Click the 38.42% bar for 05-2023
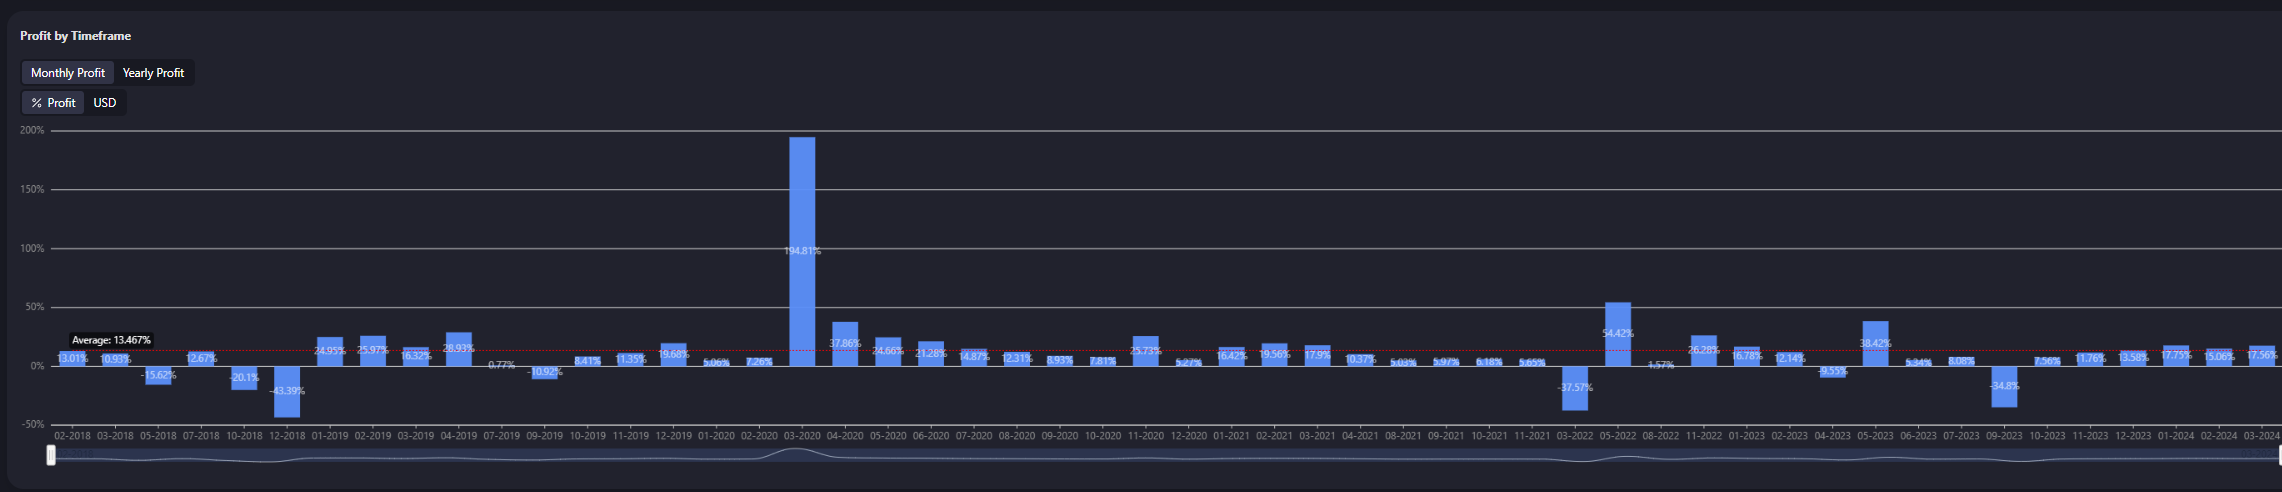Image resolution: width=2282 pixels, height=492 pixels. pos(1875,344)
